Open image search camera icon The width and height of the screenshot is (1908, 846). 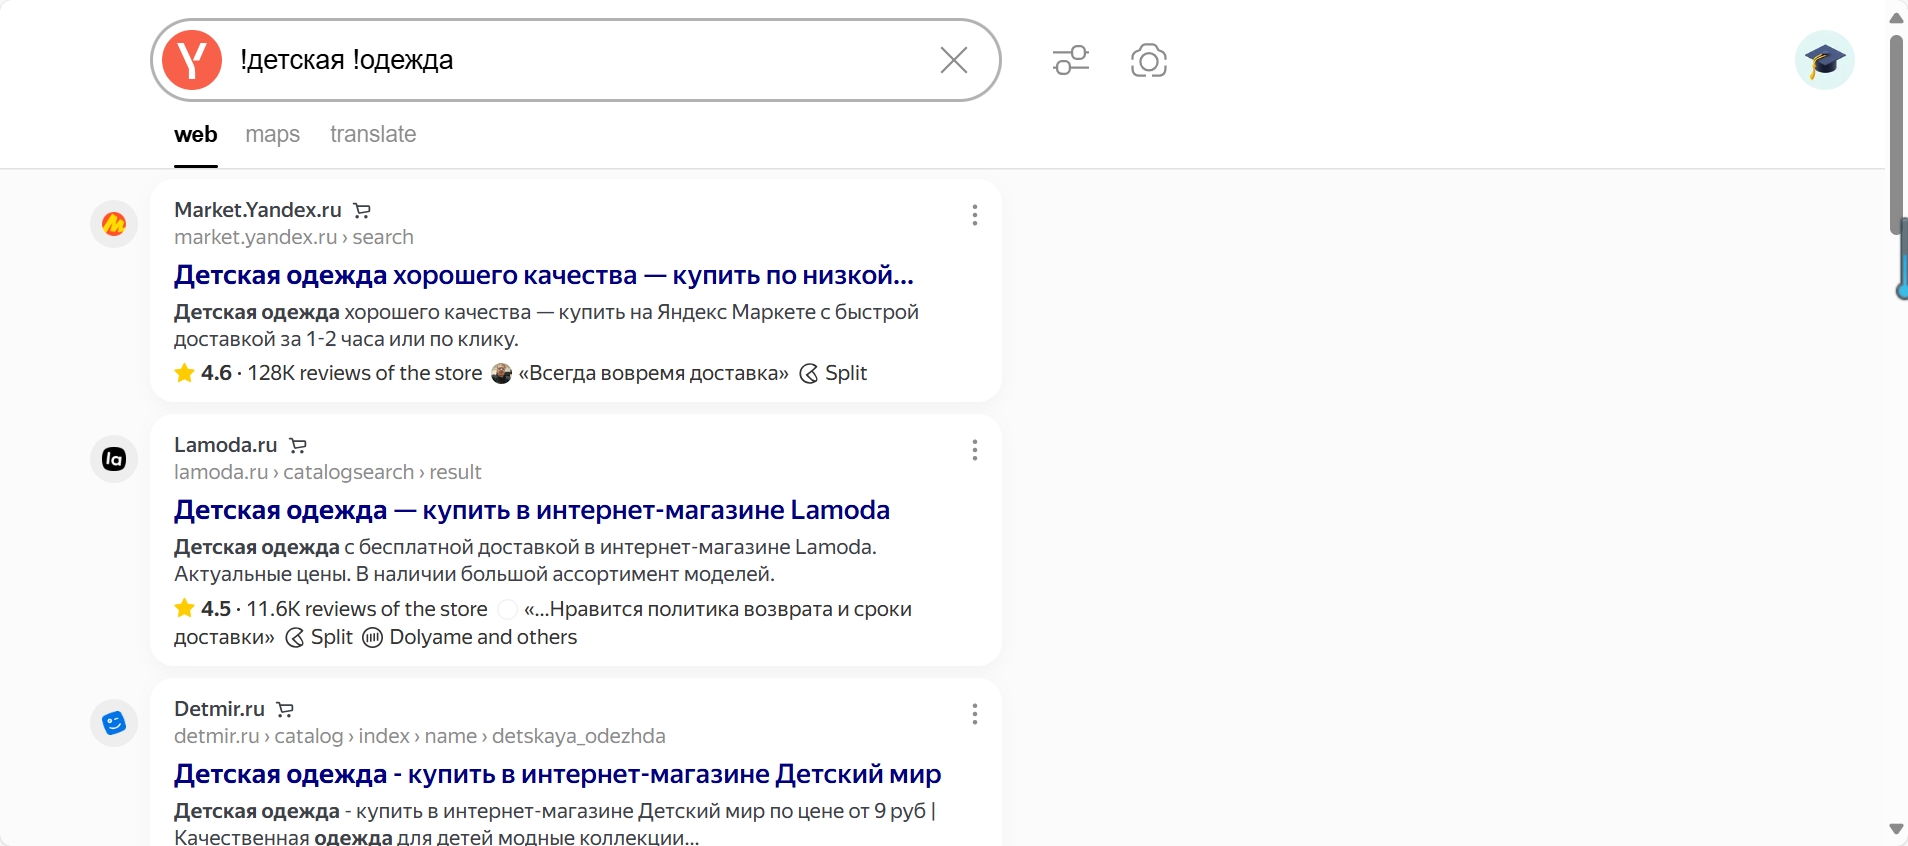click(1149, 60)
